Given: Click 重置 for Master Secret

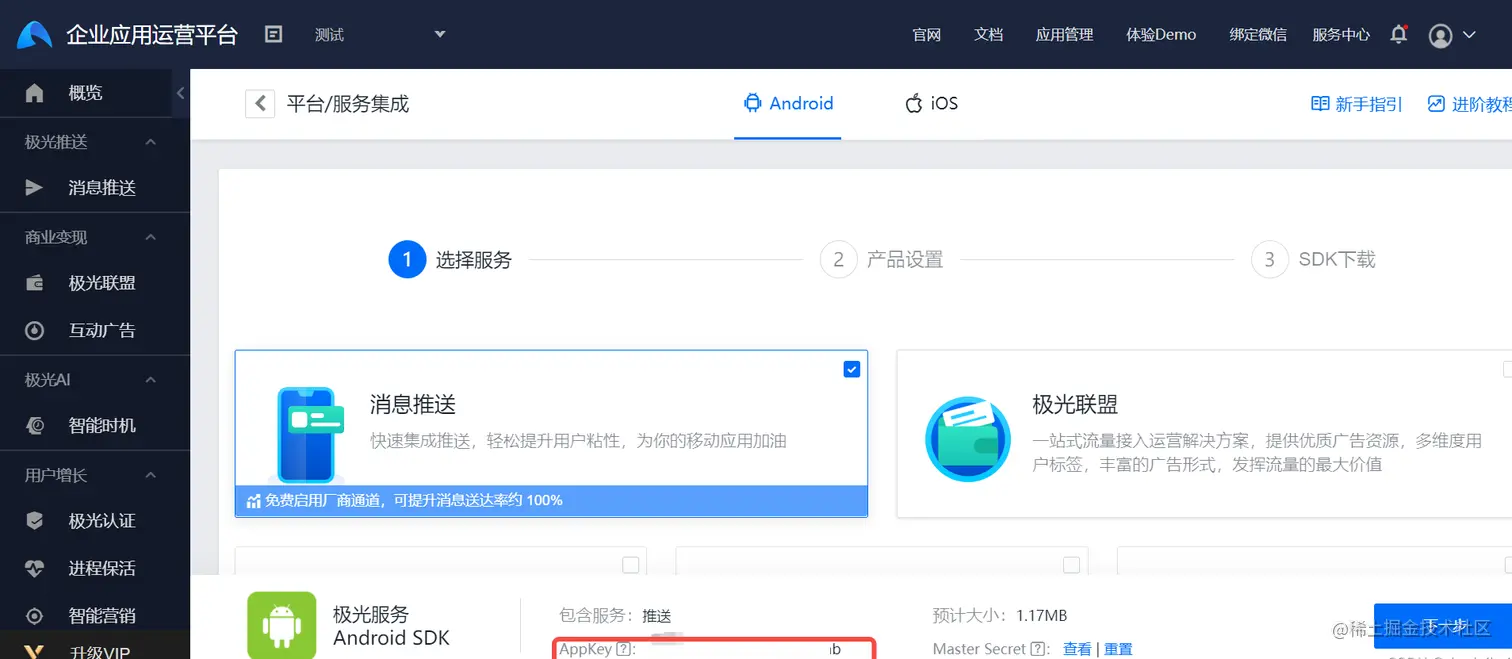Looking at the screenshot, I should click(1118, 649).
